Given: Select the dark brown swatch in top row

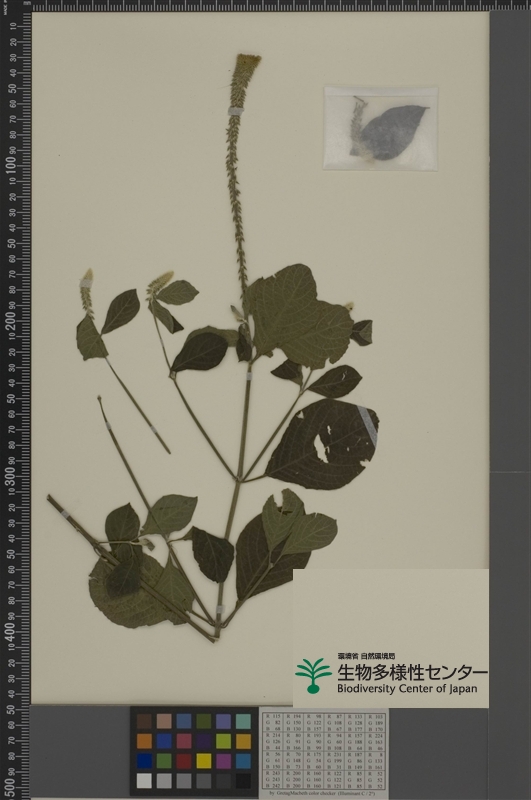Looking at the screenshot, I should (144, 721).
